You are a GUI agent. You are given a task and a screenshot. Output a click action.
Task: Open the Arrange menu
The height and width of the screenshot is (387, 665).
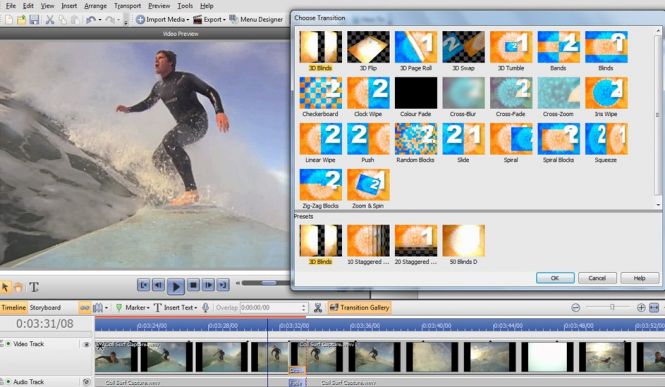(x=95, y=6)
